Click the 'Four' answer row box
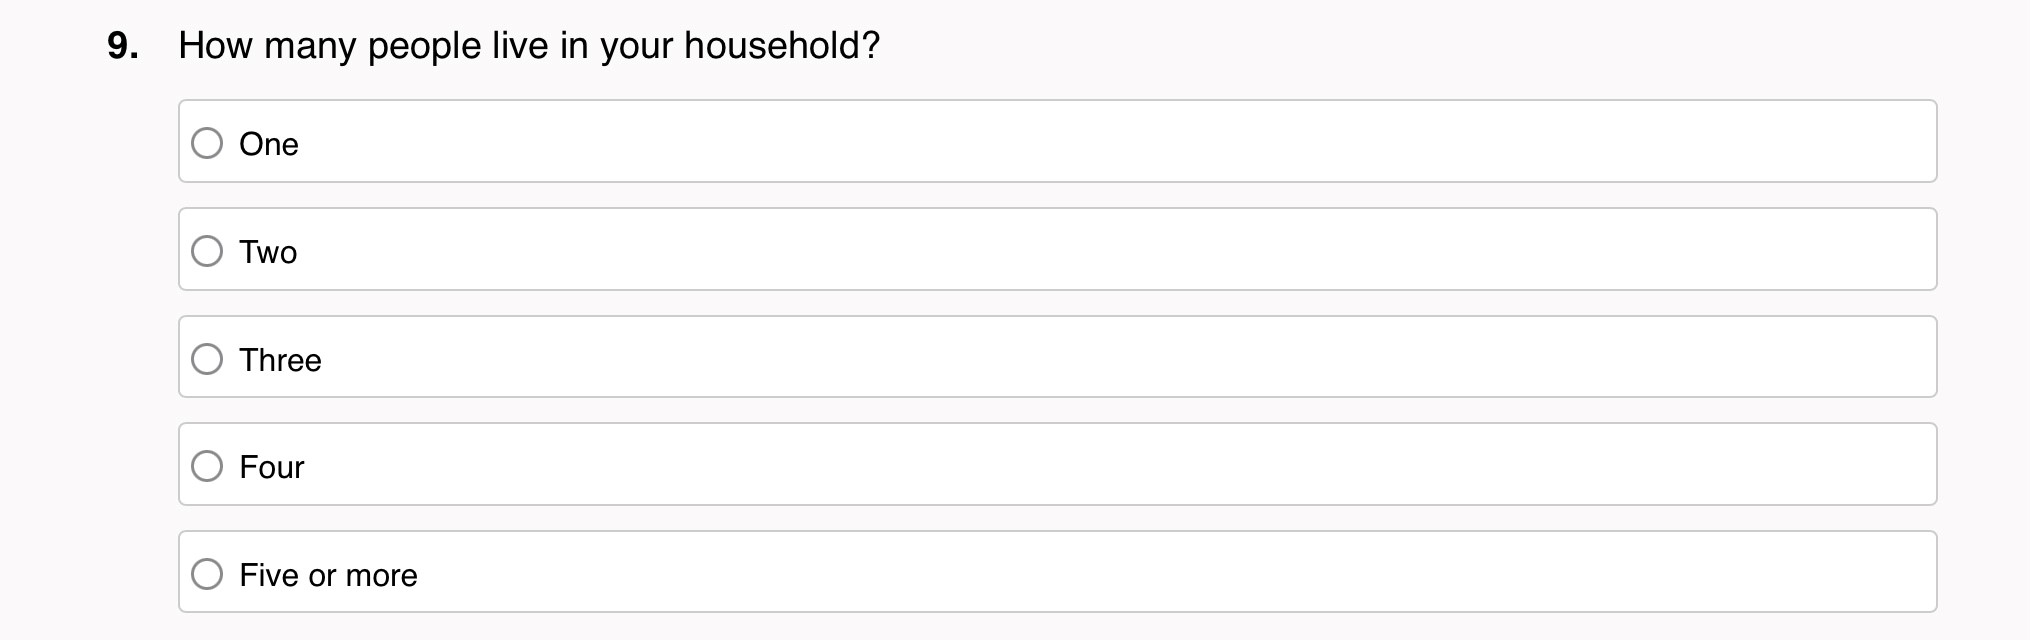This screenshot has width=2030, height=640. coord(1057,464)
